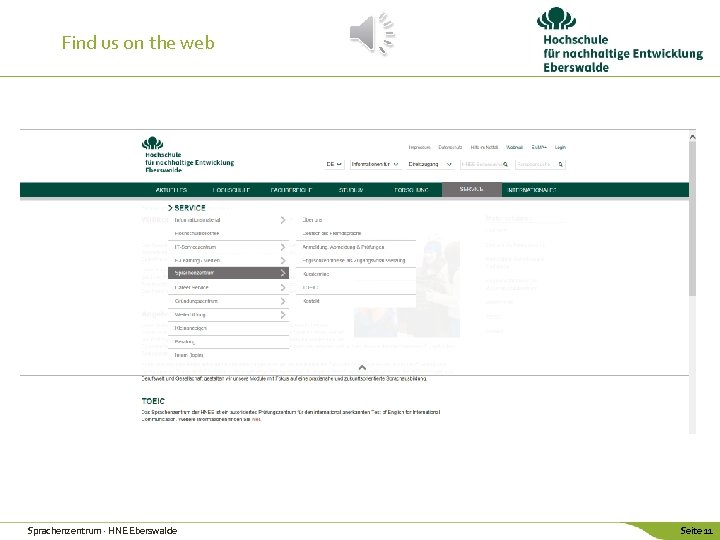Click the magnifier icon in HNEE search field

505,164
